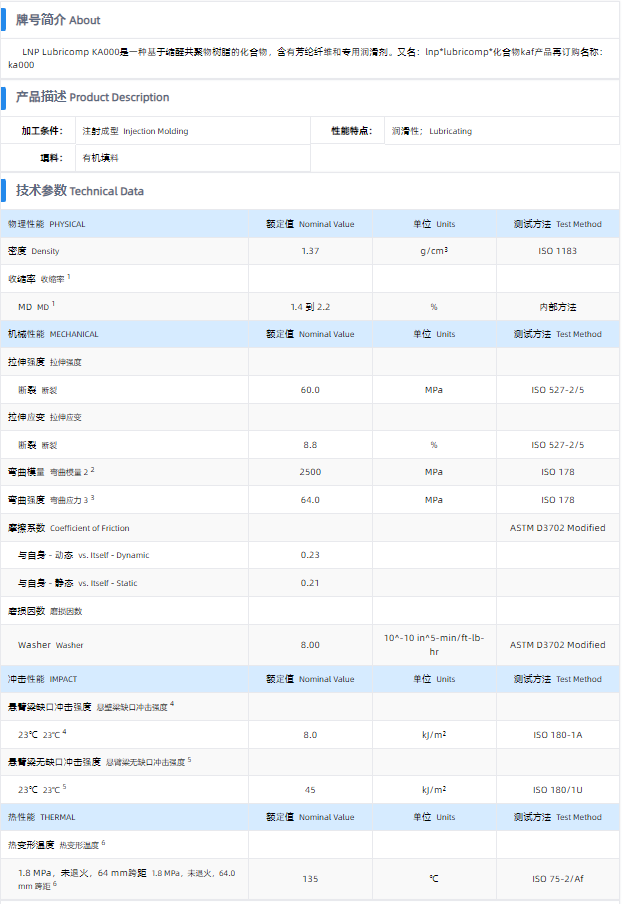Click ASTM D3702 Modified in Coefficient of Friction row
This screenshot has height=904, width=622.
point(558,528)
